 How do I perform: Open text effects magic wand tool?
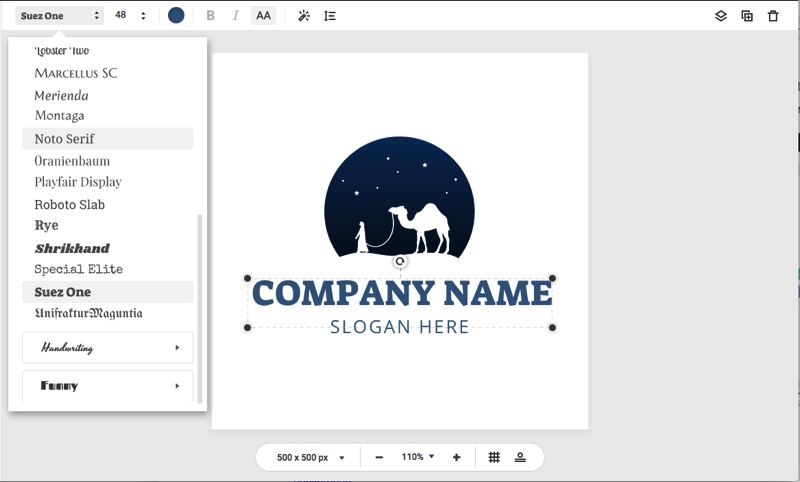[x=304, y=16]
